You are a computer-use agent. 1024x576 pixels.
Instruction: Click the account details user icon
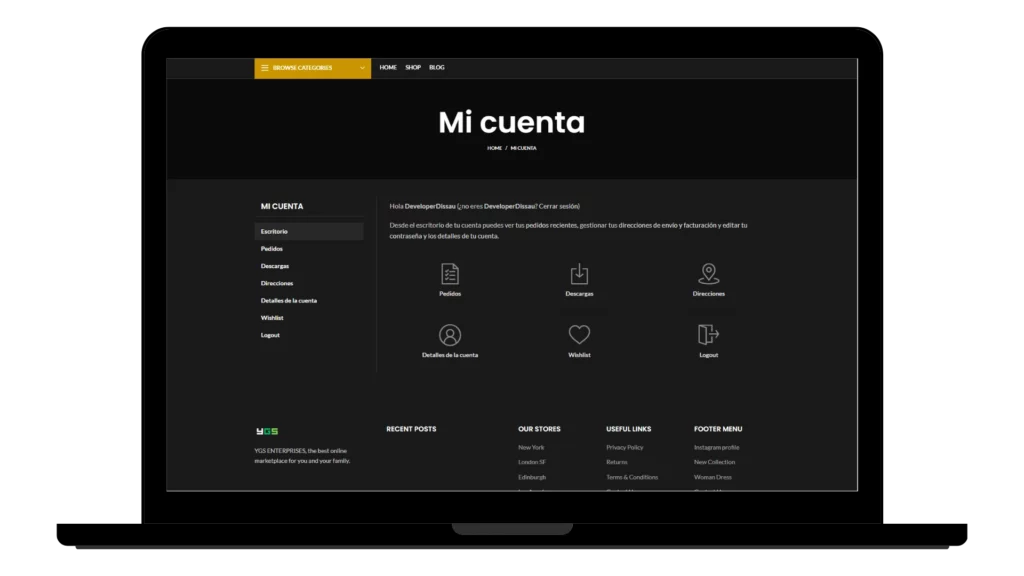coord(450,335)
